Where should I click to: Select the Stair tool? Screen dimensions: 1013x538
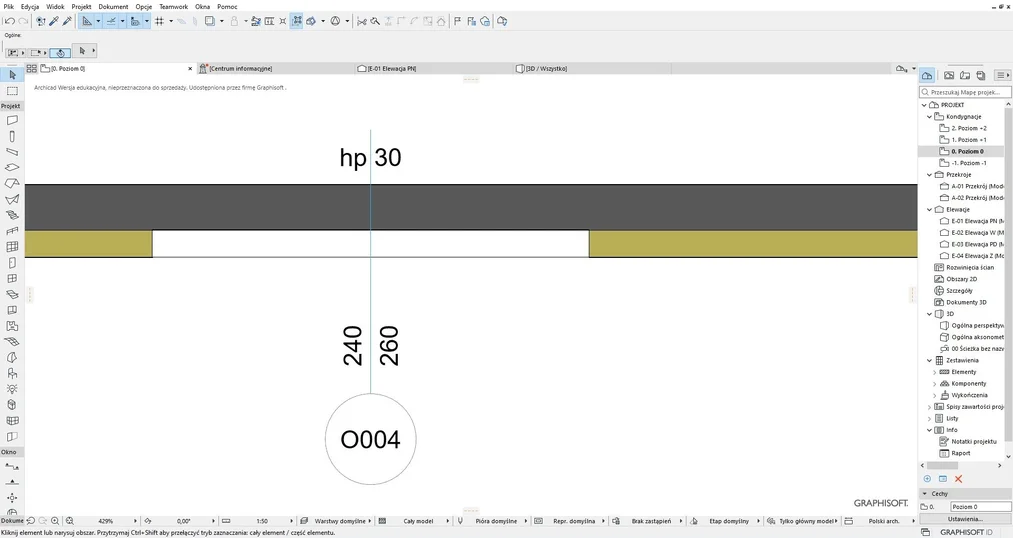[x=12, y=215]
